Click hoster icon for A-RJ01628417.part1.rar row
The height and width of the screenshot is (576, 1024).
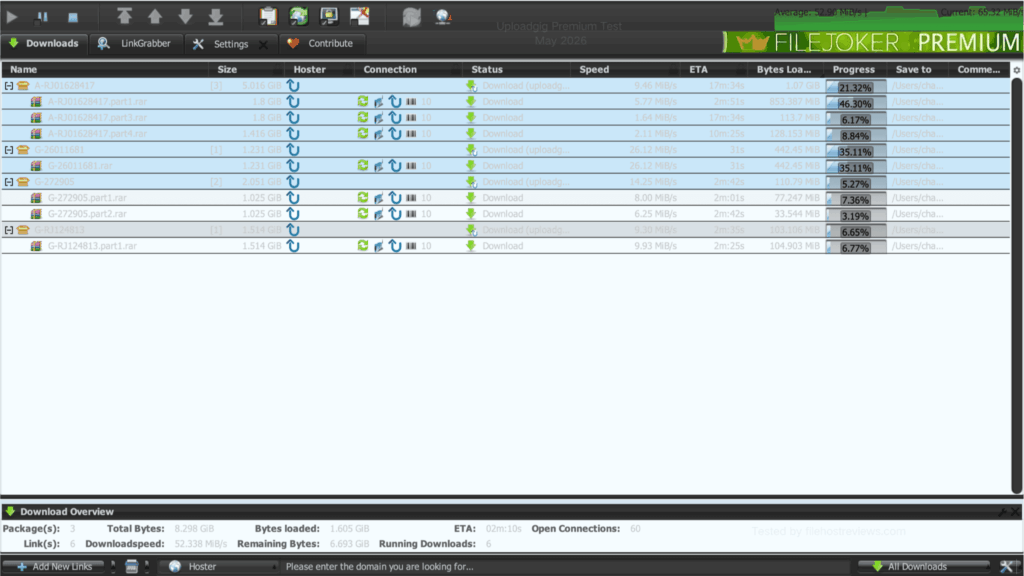[293, 101]
